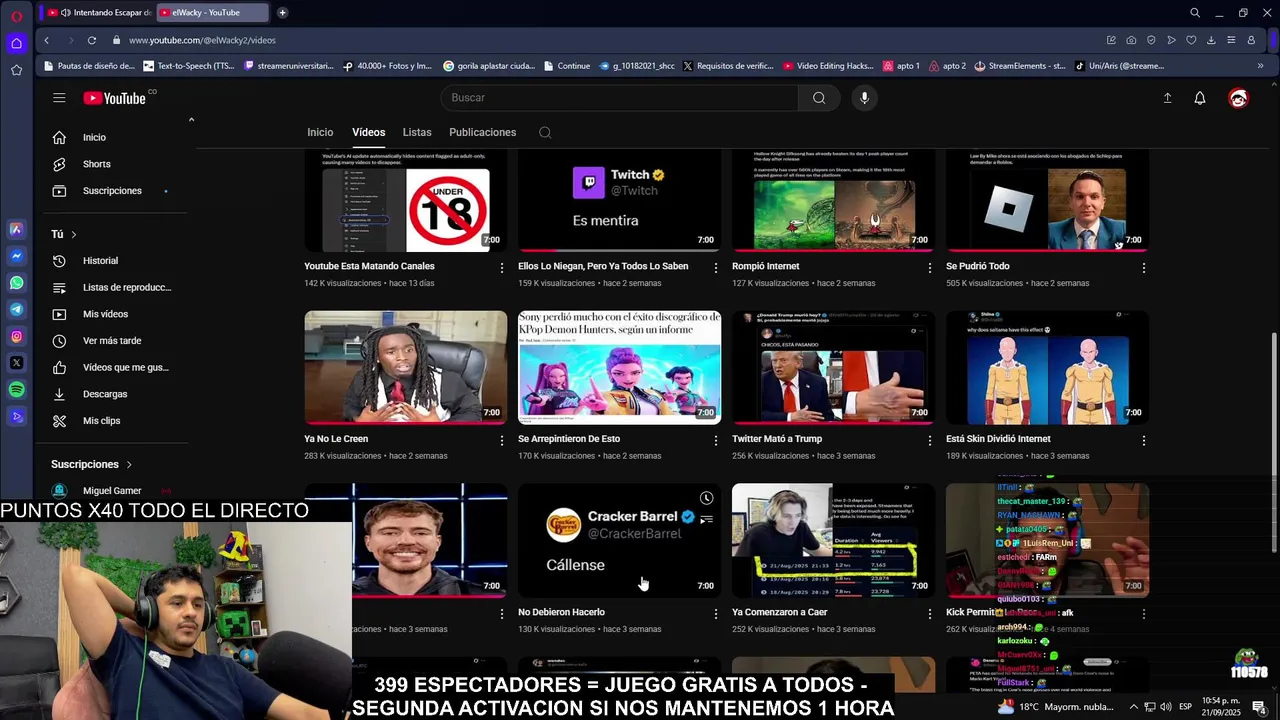Open the Under 18 sign thumbnail
This screenshot has width=1280, height=720.
405,202
